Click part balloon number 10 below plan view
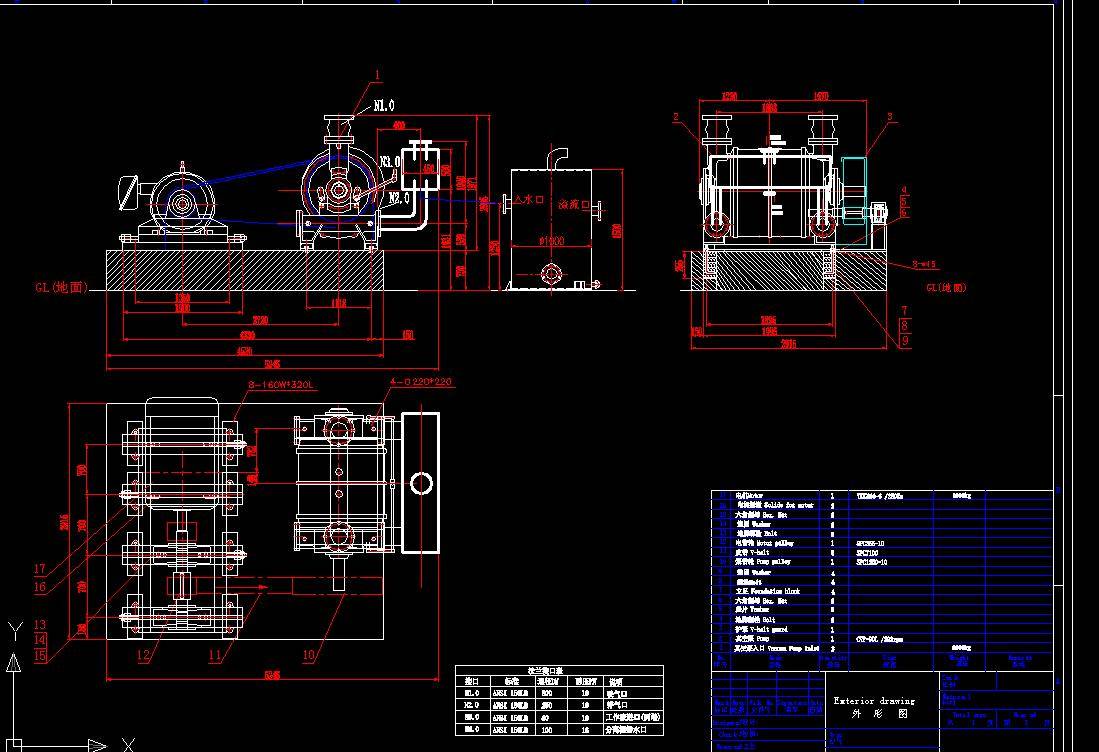1099x752 pixels. pos(308,656)
